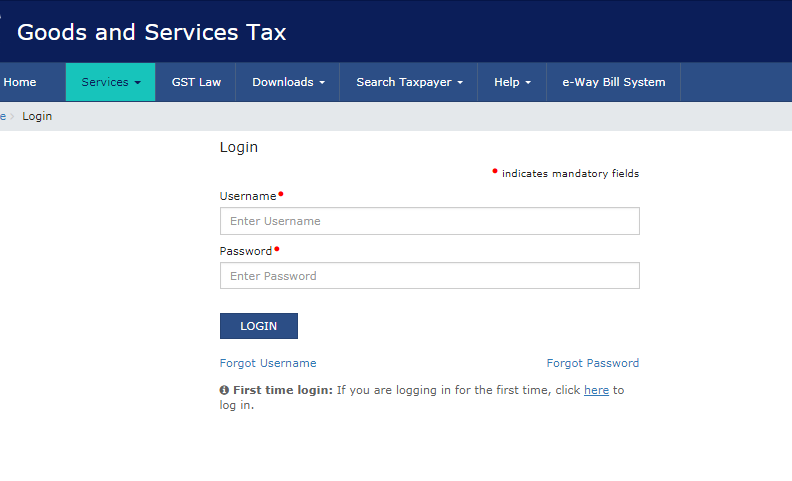
Task: Open the Search Taxpayer dropdown
Action: pyautogui.click(x=409, y=82)
